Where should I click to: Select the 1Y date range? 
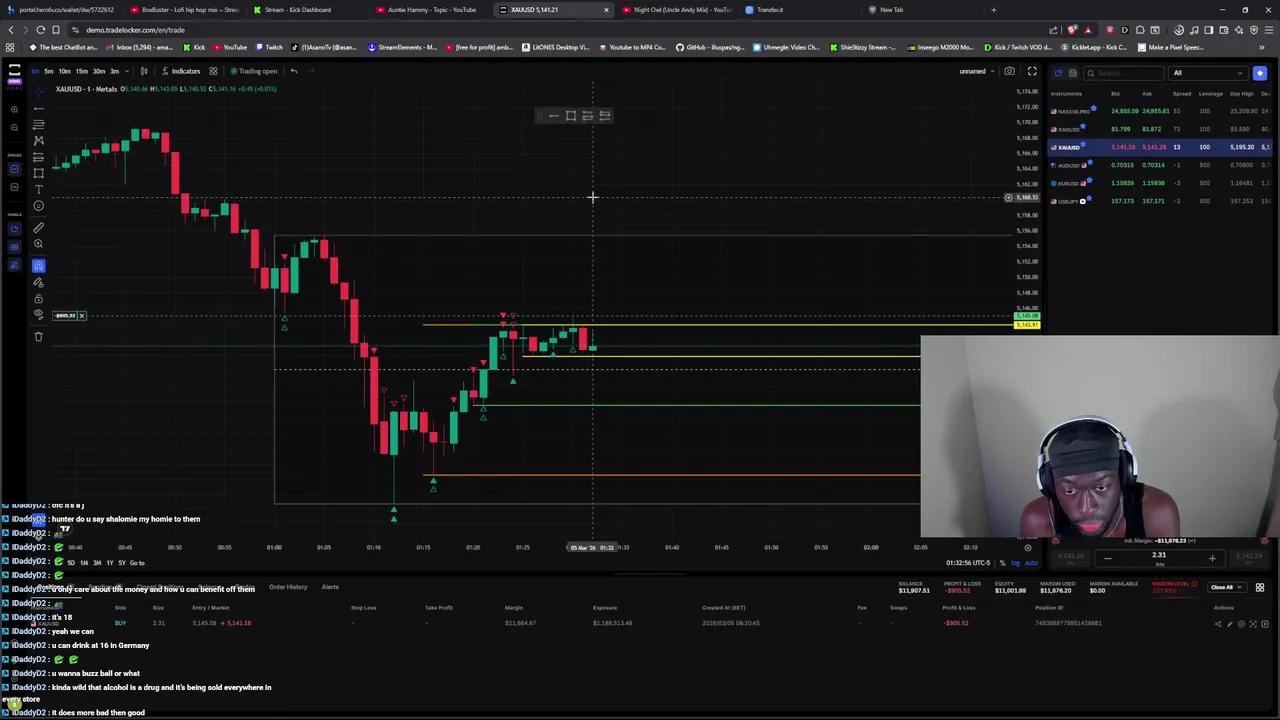110,563
